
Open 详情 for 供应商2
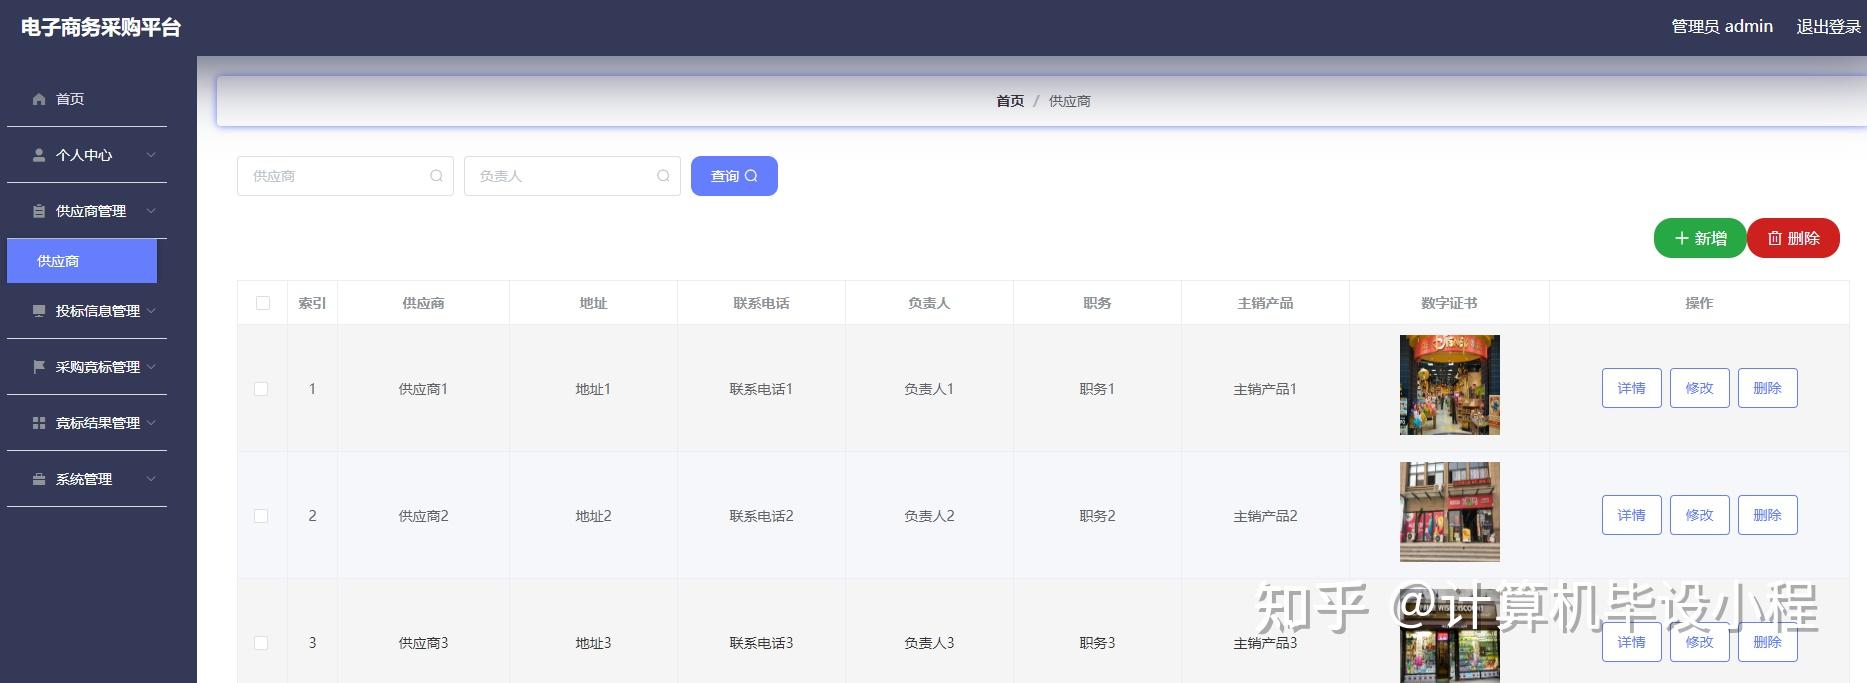click(1632, 515)
